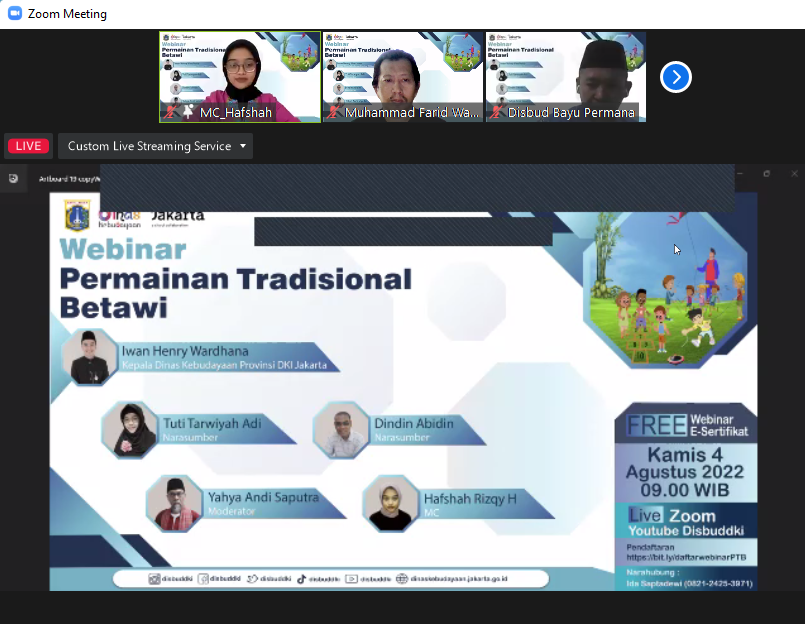Viewport: 805px width, 624px height.
Task: Click muted microphone icon on Muhammad Farid tile
Action: [334, 112]
